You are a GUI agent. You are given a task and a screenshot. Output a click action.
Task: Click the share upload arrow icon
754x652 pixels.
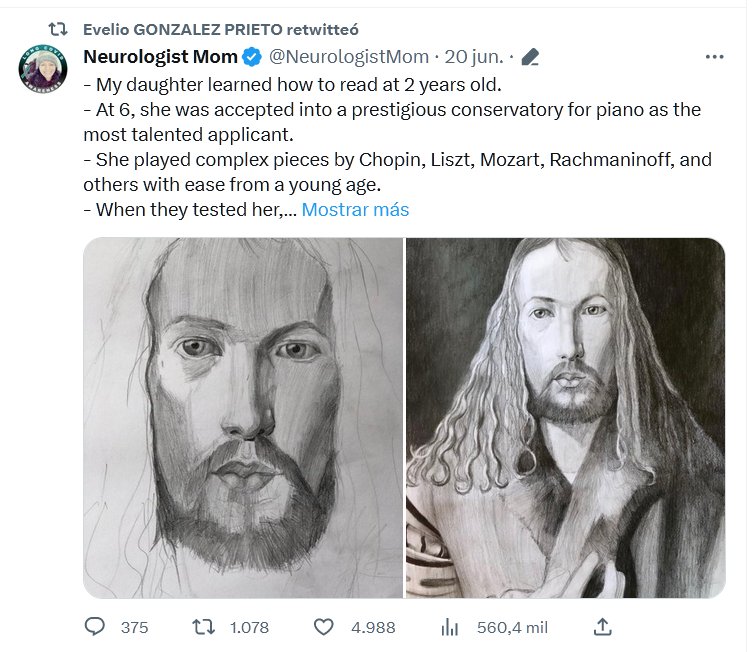tap(602, 627)
